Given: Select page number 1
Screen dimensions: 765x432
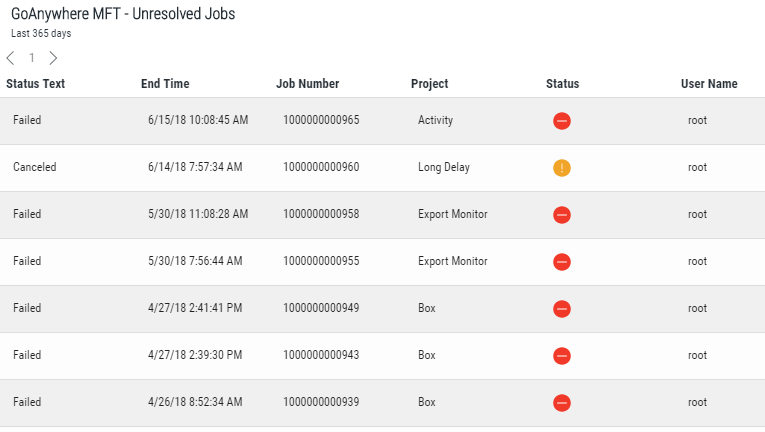Looking at the screenshot, I should pos(32,58).
